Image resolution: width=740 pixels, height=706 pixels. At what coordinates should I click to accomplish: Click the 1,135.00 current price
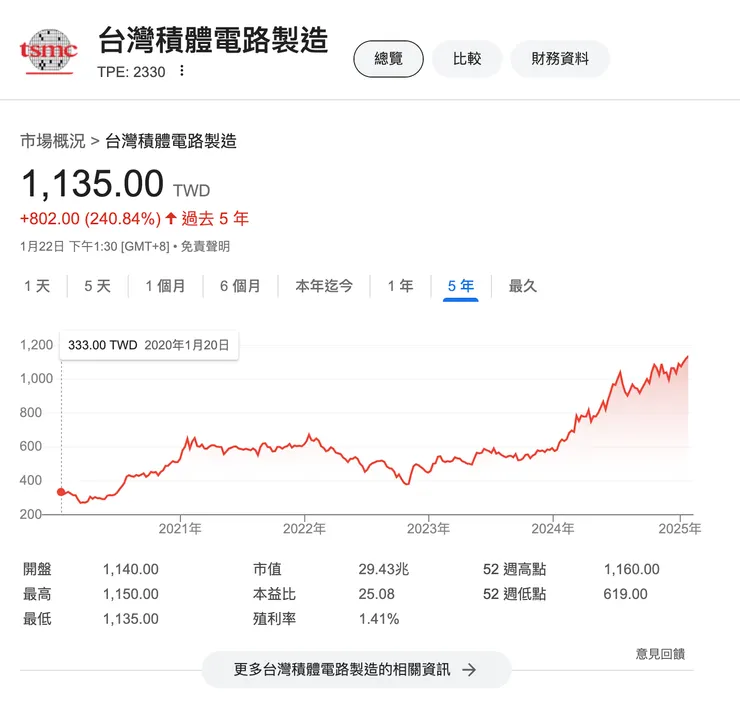92,184
